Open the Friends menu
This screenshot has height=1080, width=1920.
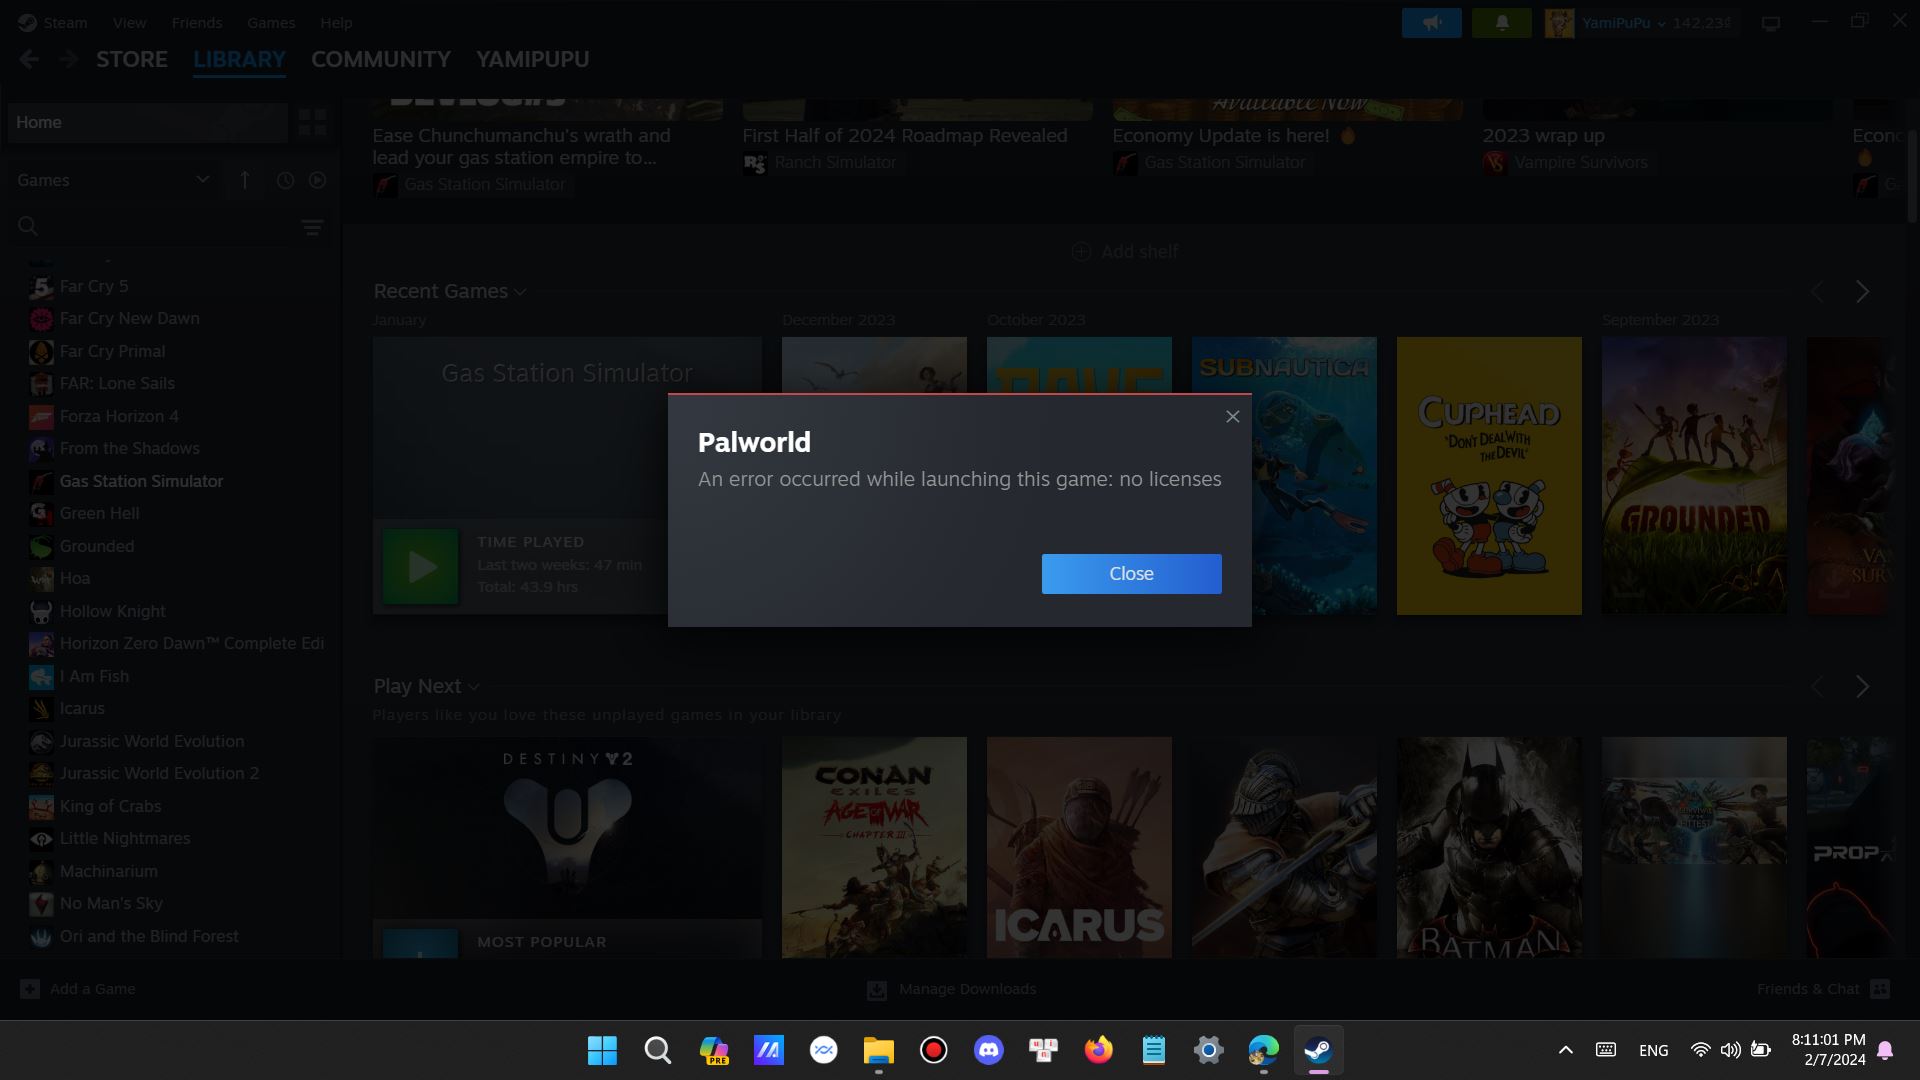click(x=196, y=22)
